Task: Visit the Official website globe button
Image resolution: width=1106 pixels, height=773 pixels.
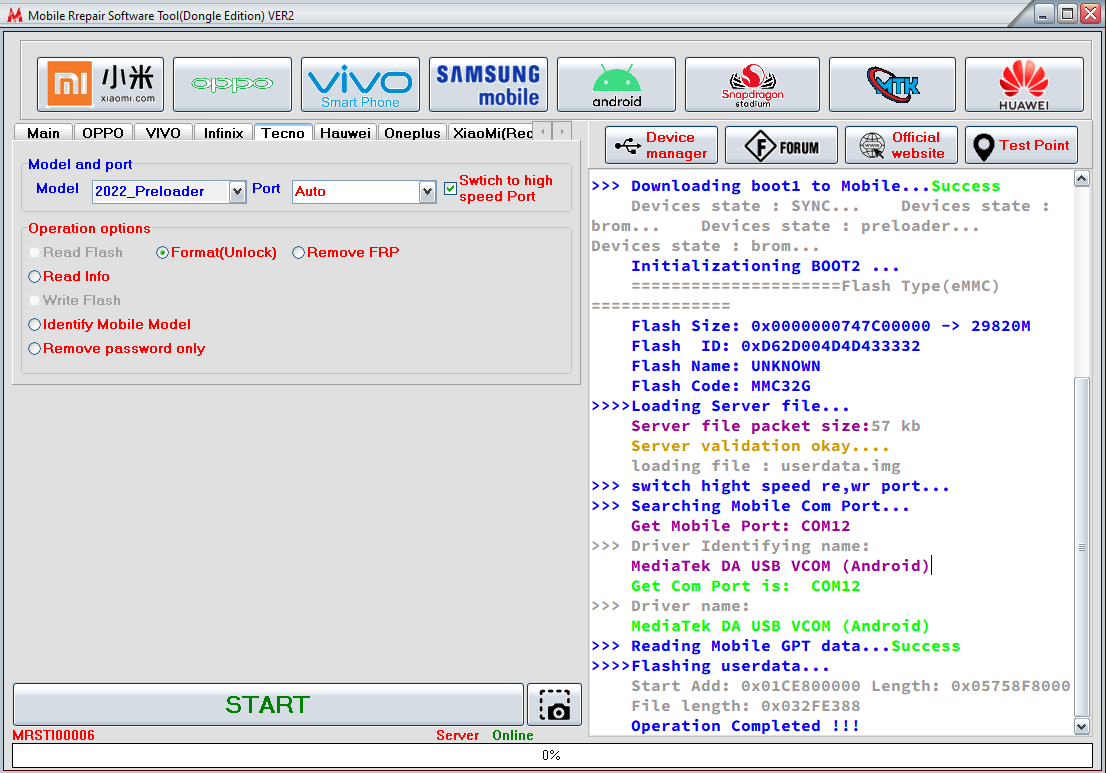Action: (901, 145)
